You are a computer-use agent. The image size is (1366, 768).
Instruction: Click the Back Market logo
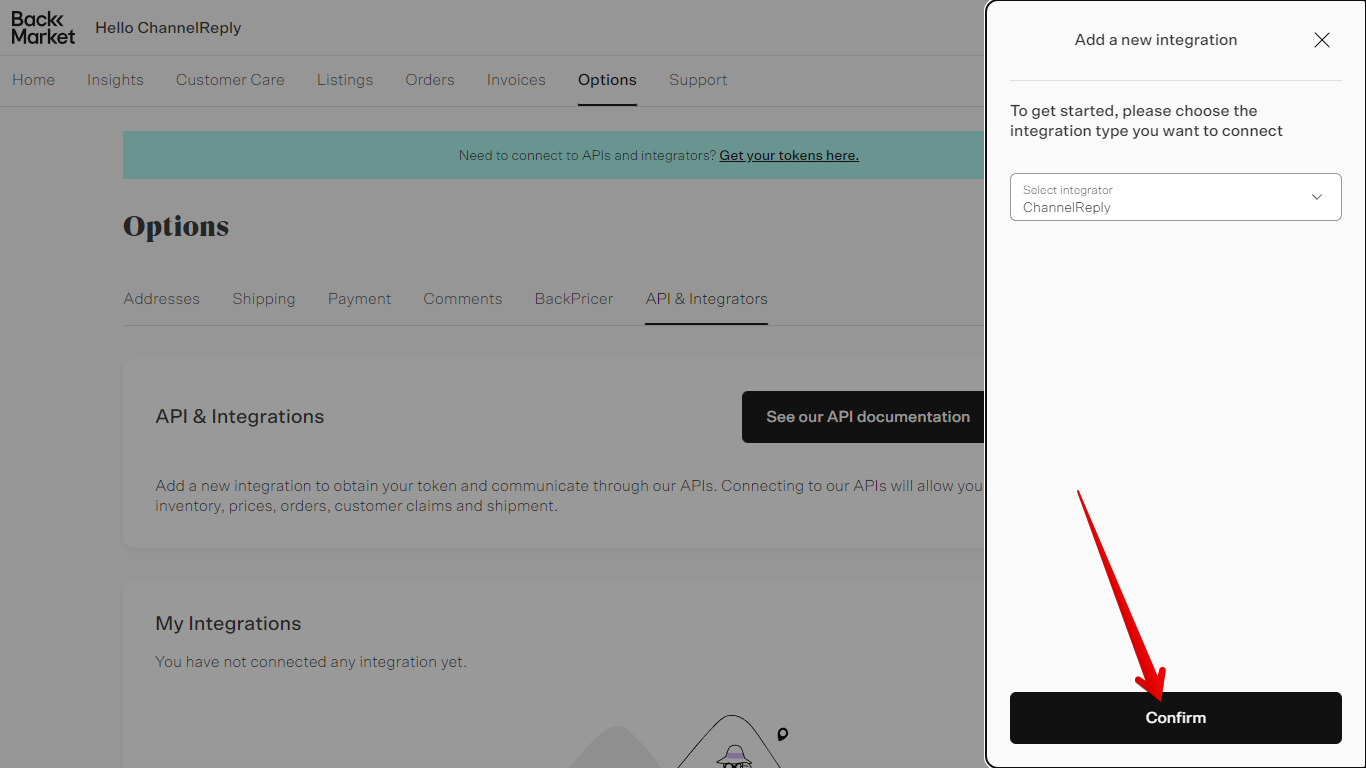tap(43, 28)
